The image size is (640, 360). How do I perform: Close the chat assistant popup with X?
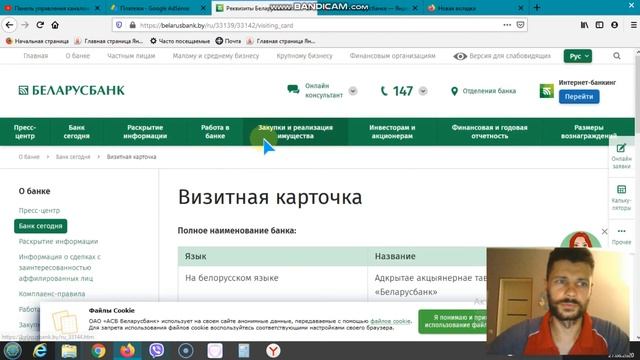coord(604,231)
